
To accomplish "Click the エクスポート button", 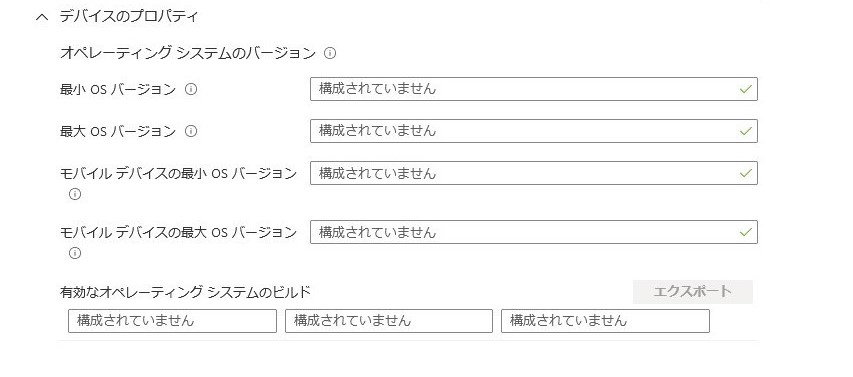I will [693, 292].
